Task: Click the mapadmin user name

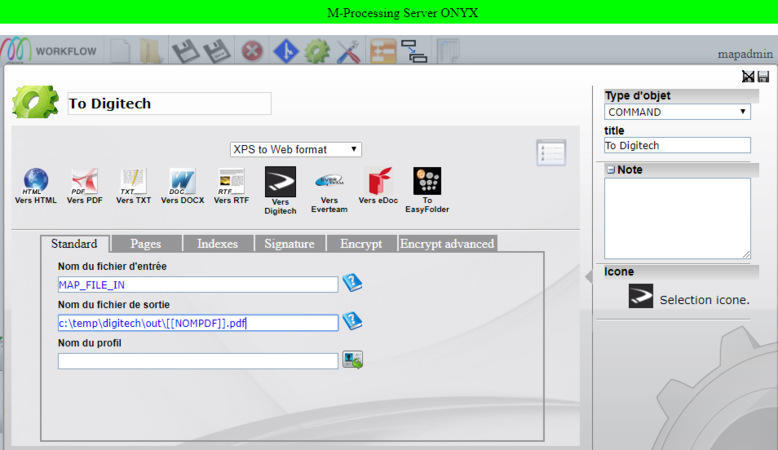Action: pyautogui.click(x=745, y=54)
